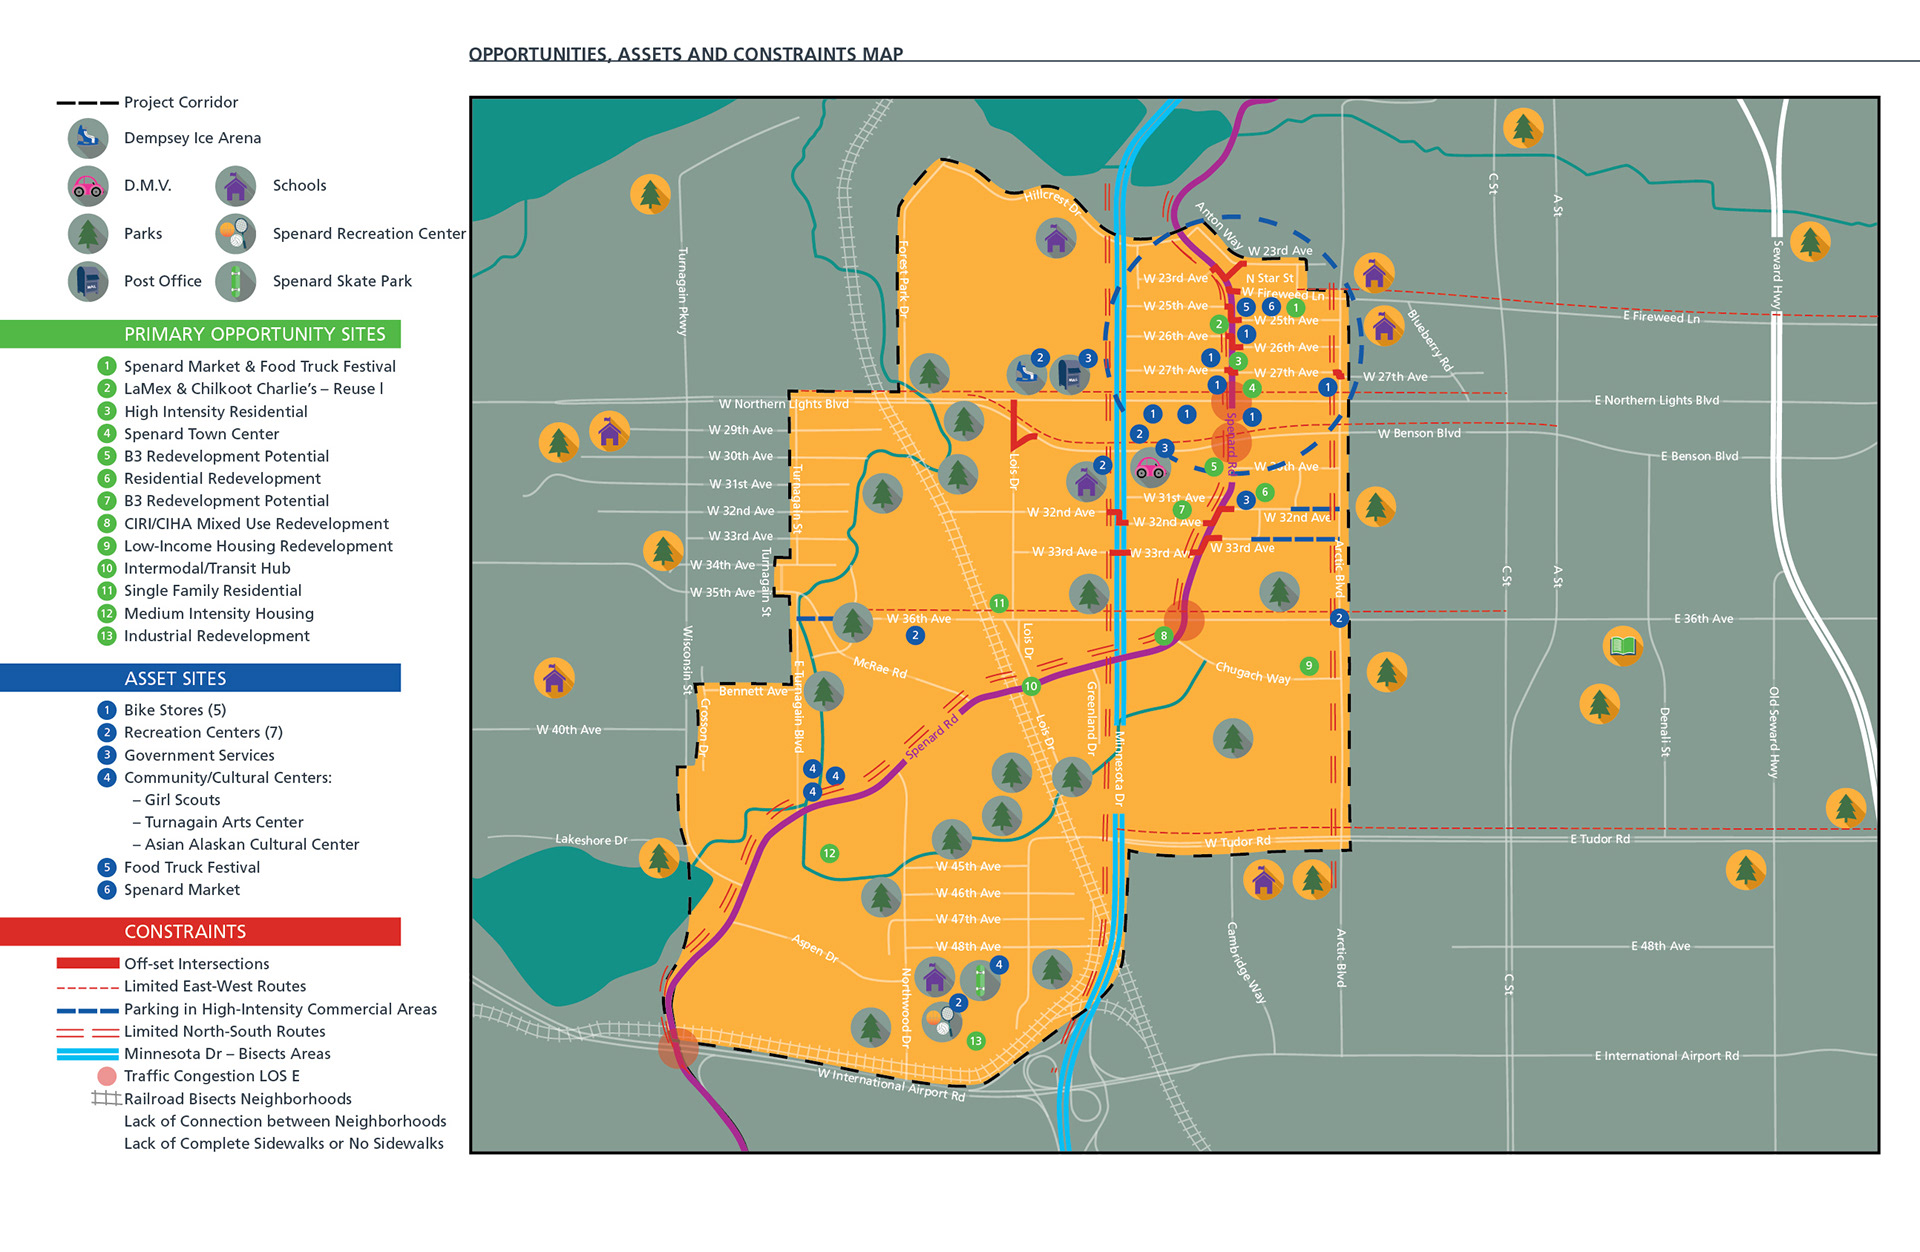Click the Minnesota Dr cyan line swatch

88,1054
